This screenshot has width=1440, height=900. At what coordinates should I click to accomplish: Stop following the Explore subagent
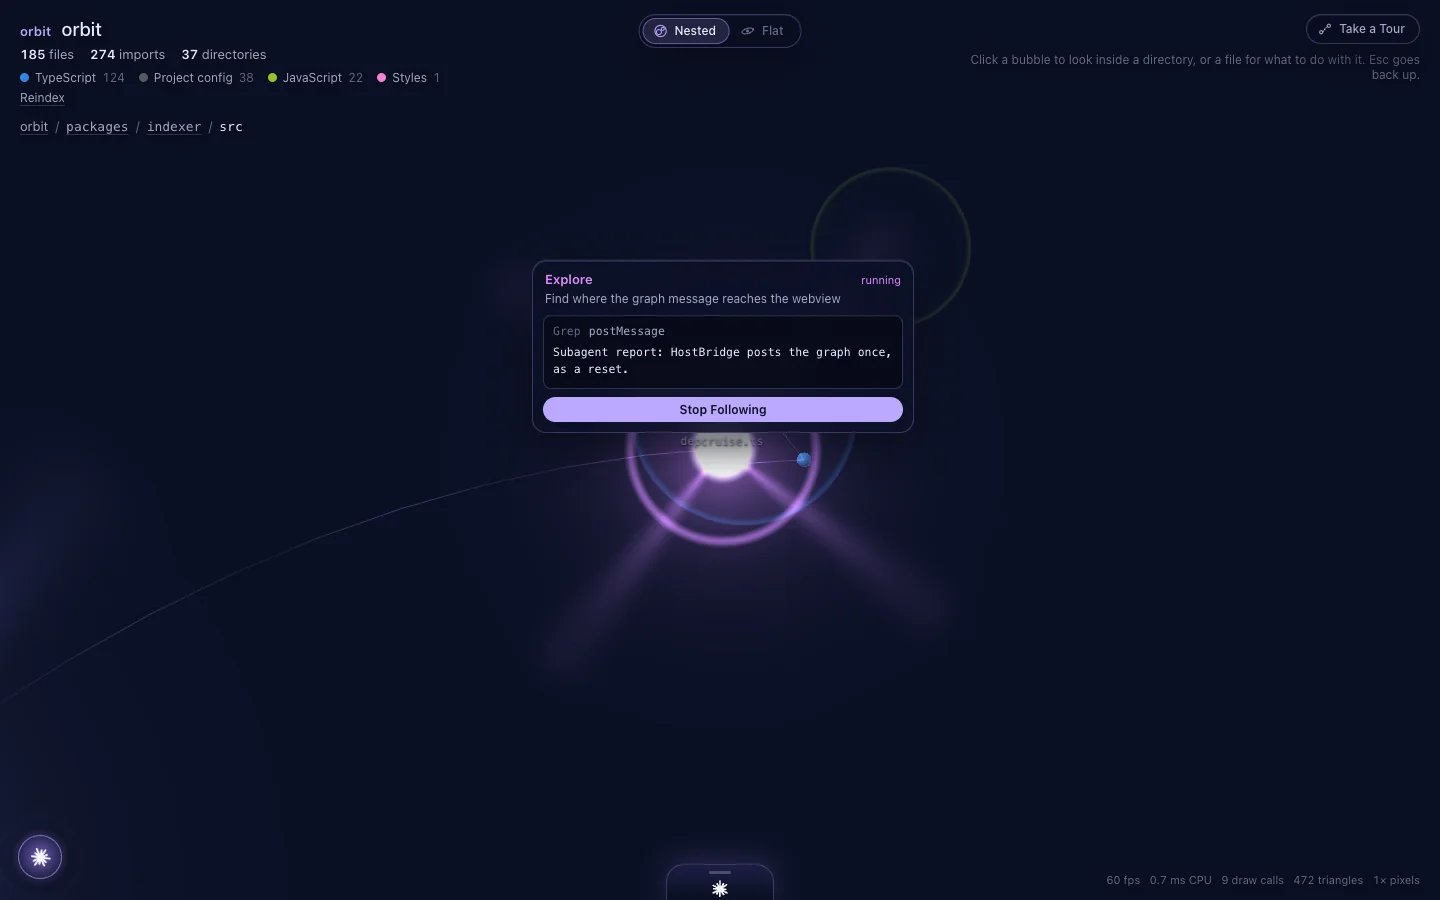tap(723, 410)
